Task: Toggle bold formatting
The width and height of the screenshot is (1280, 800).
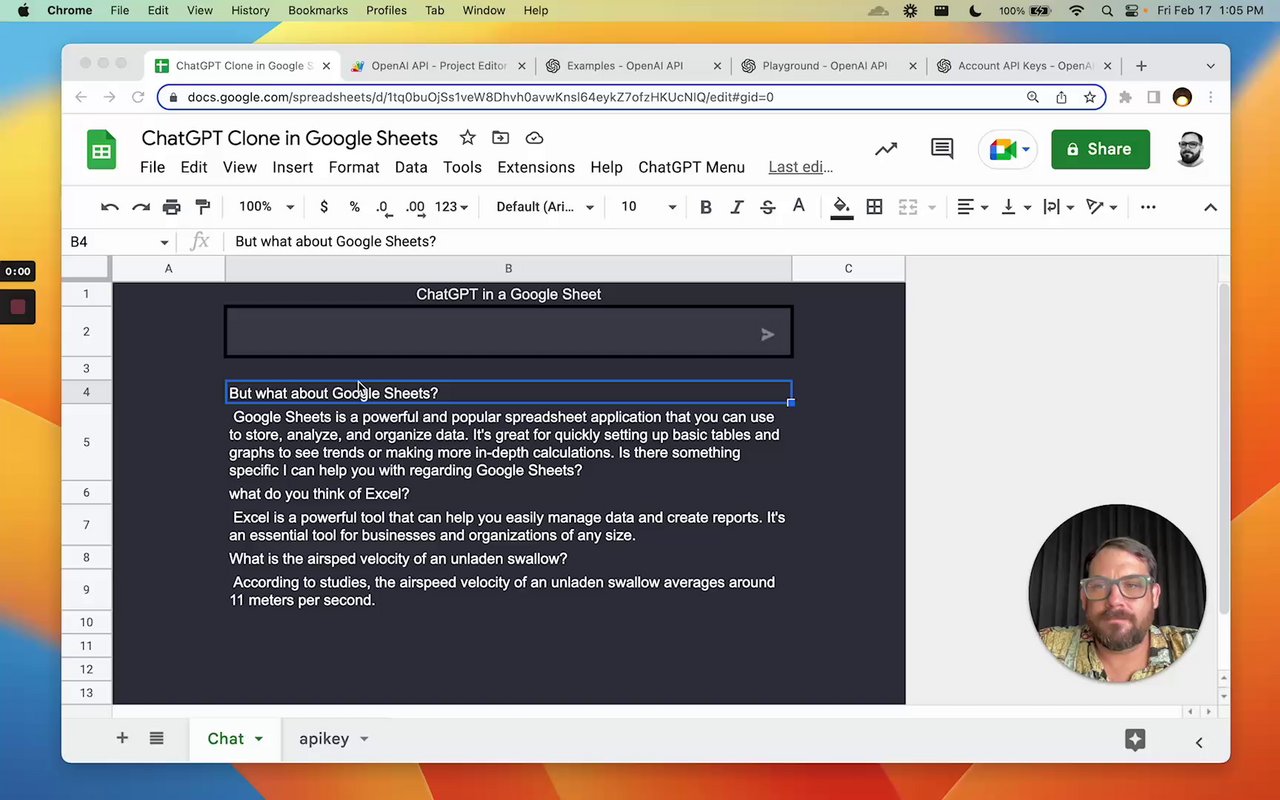Action: click(706, 207)
